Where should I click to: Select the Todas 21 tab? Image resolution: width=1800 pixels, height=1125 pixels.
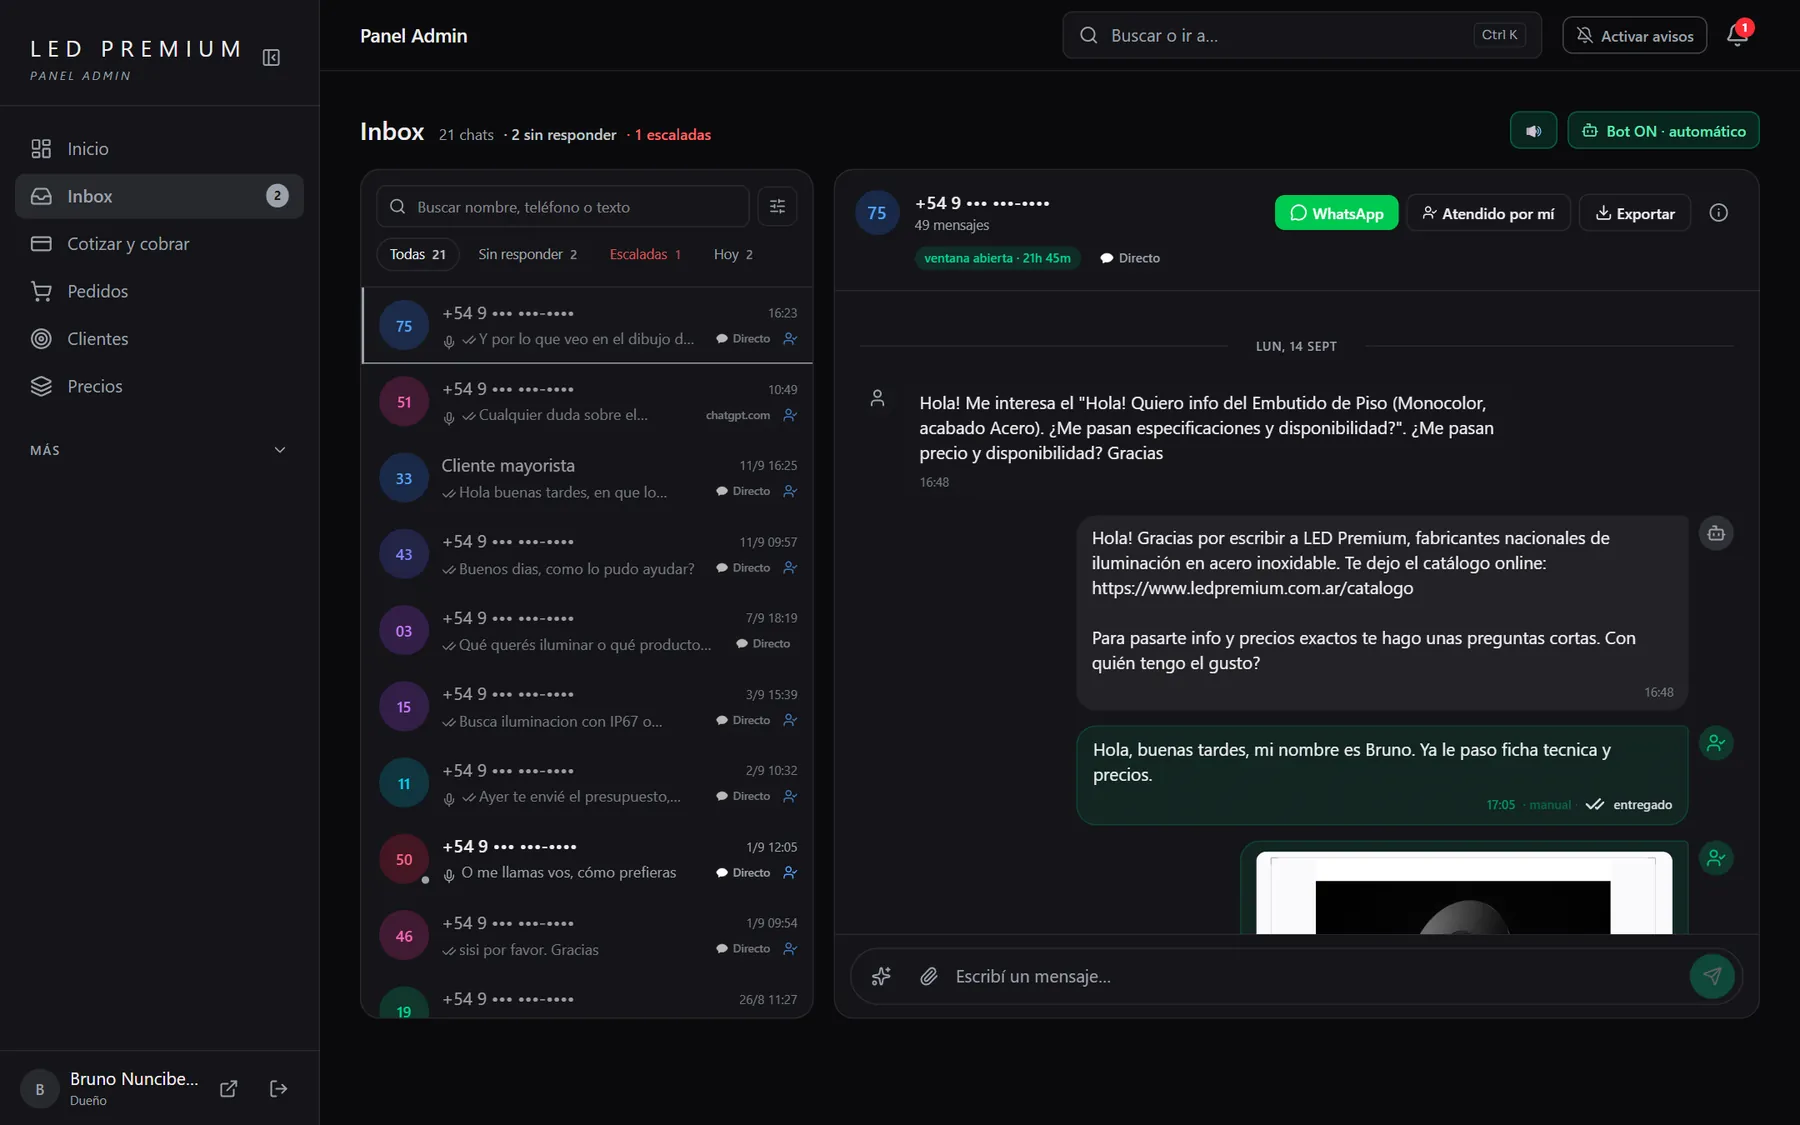417,255
